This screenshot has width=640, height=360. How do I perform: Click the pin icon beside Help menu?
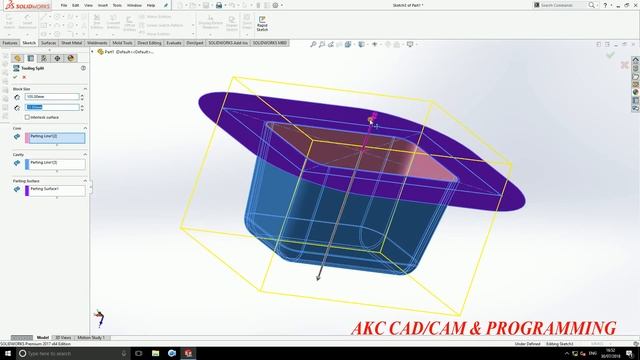click(166, 5)
